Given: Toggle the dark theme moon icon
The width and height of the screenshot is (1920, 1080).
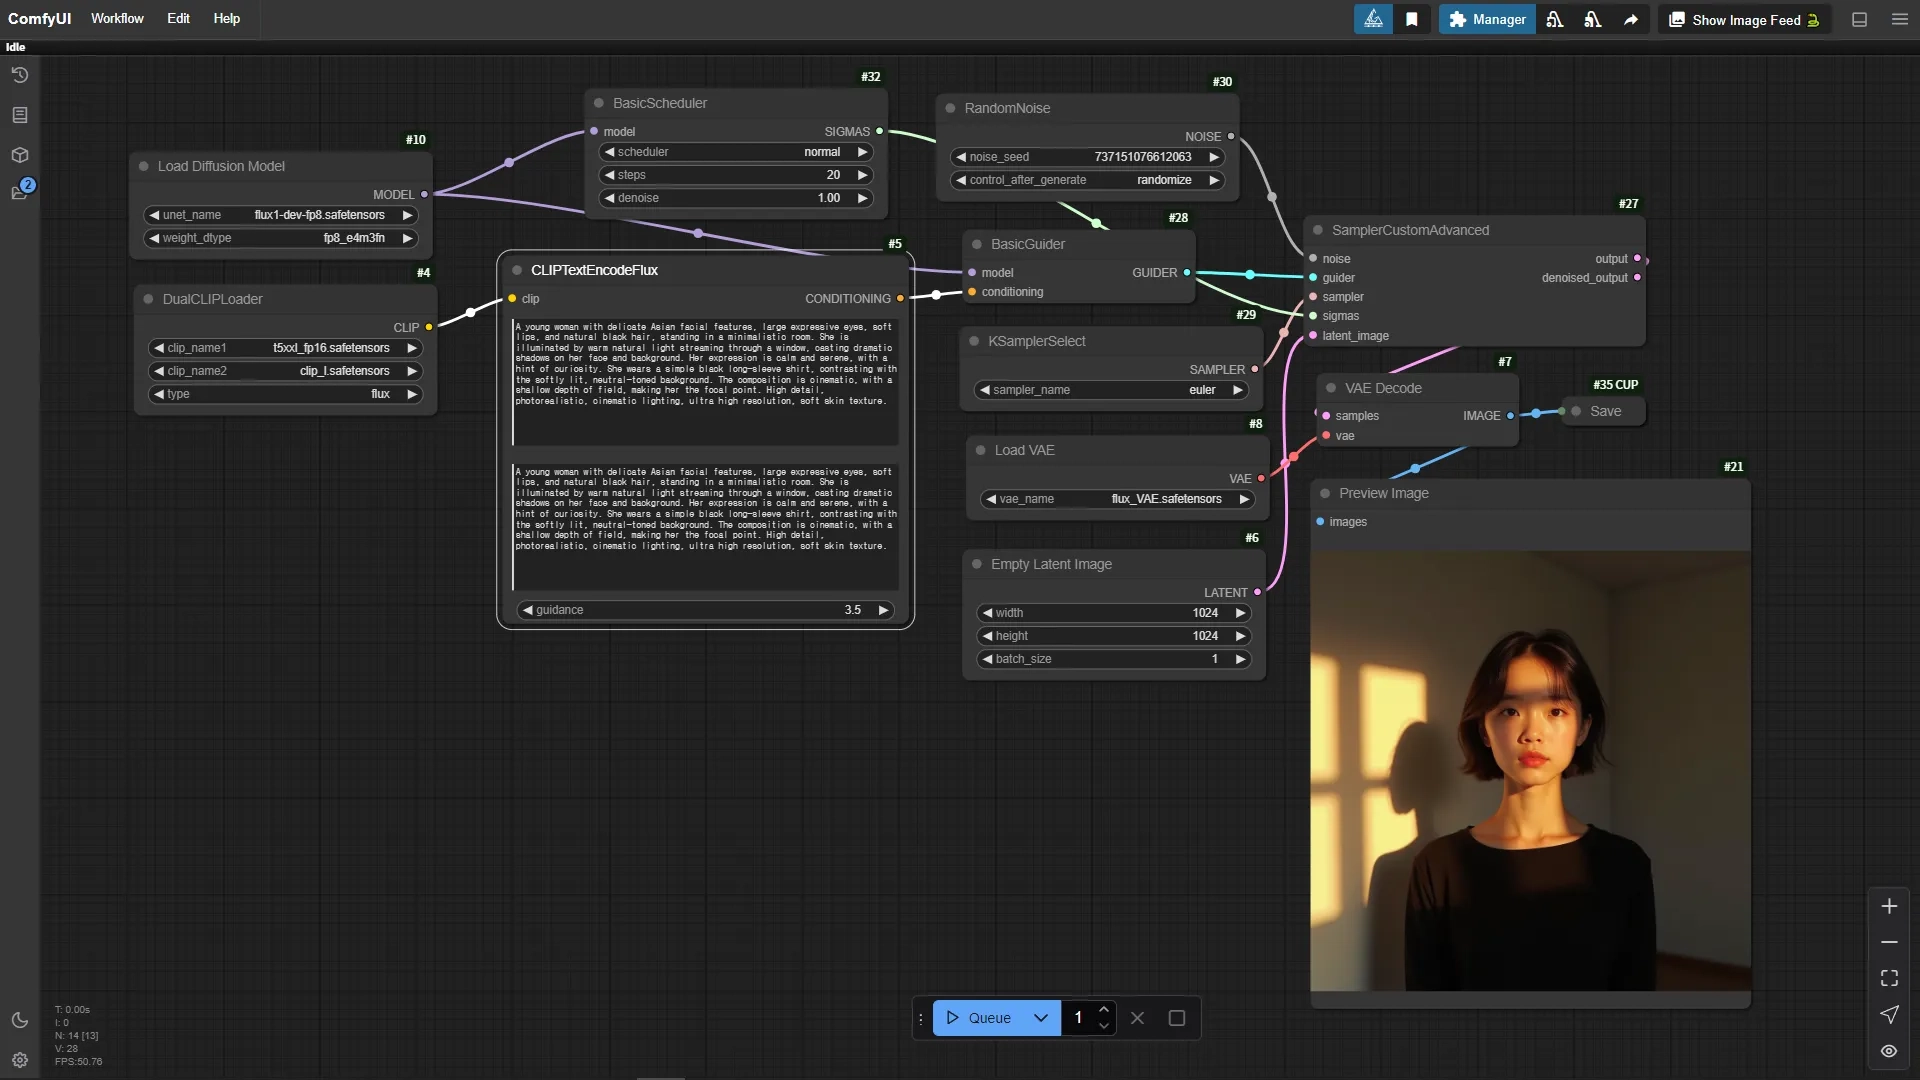Looking at the screenshot, I should 19,1020.
